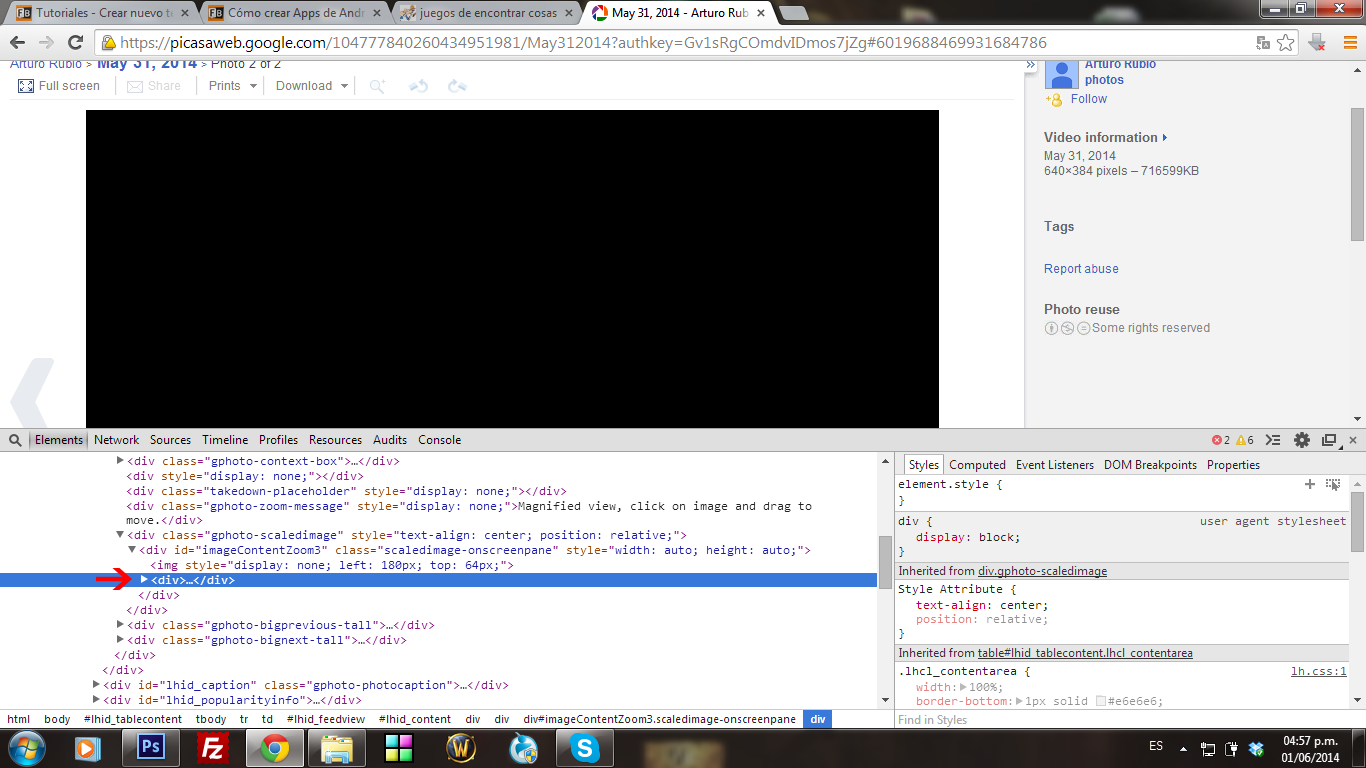Switch to the Console tab
This screenshot has width=1366, height=768.
[439, 440]
